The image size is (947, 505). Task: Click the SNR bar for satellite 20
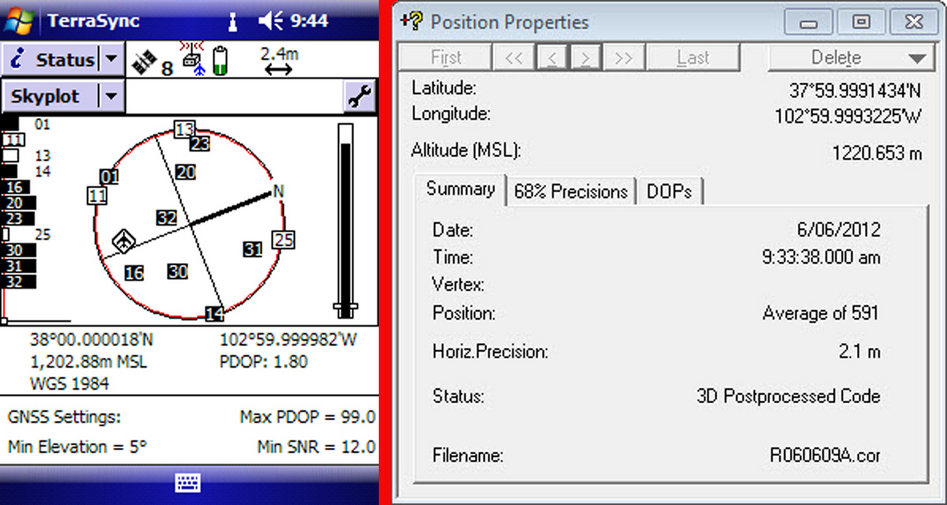pos(19,203)
